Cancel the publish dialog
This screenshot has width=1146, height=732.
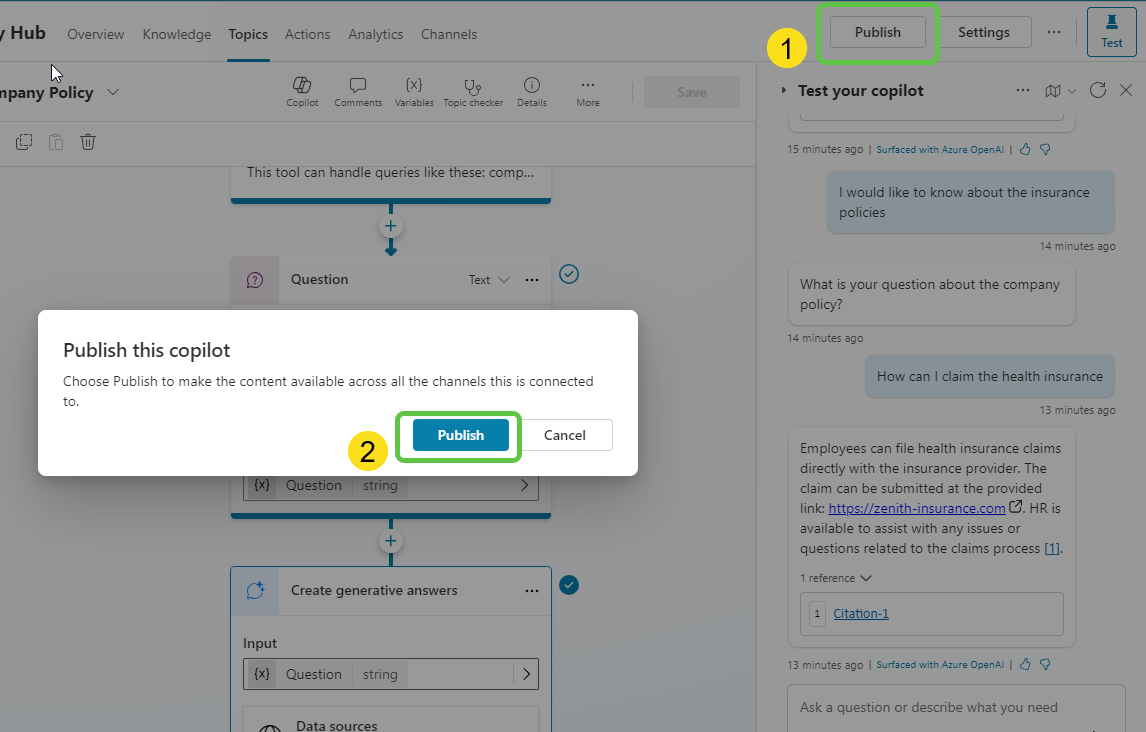coord(565,435)
